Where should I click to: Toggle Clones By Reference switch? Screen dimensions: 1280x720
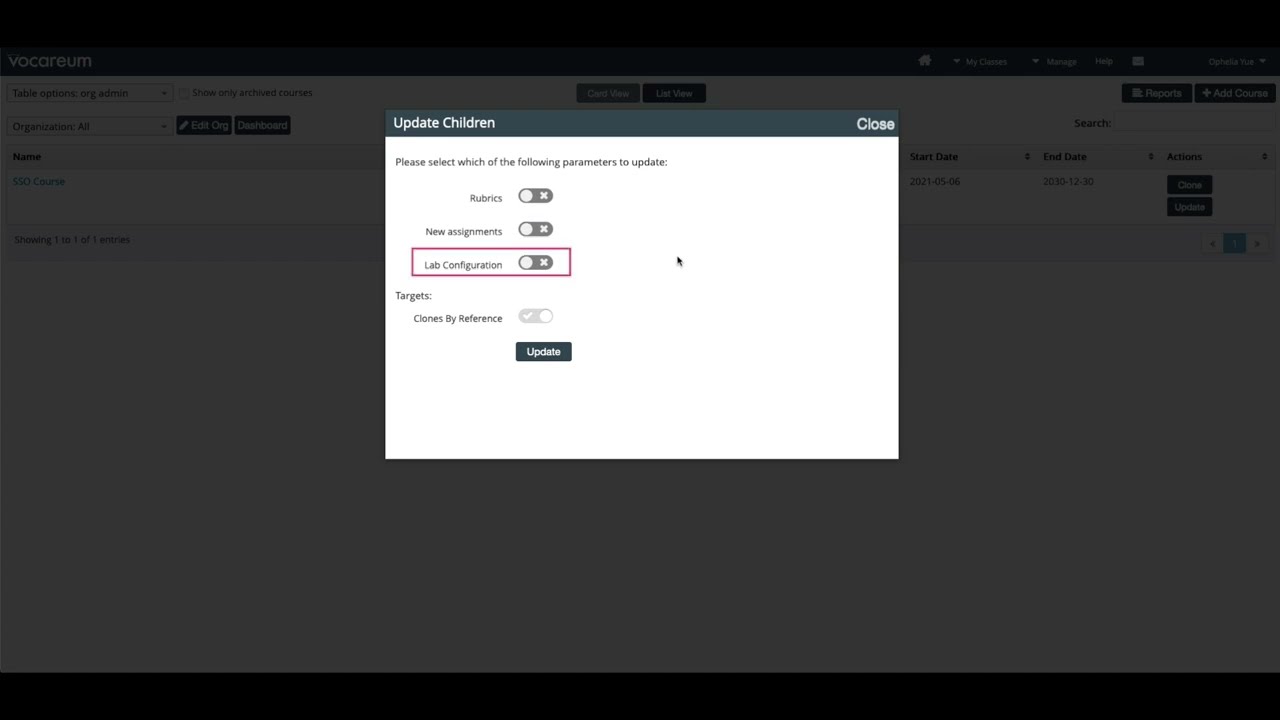(535, 316)
